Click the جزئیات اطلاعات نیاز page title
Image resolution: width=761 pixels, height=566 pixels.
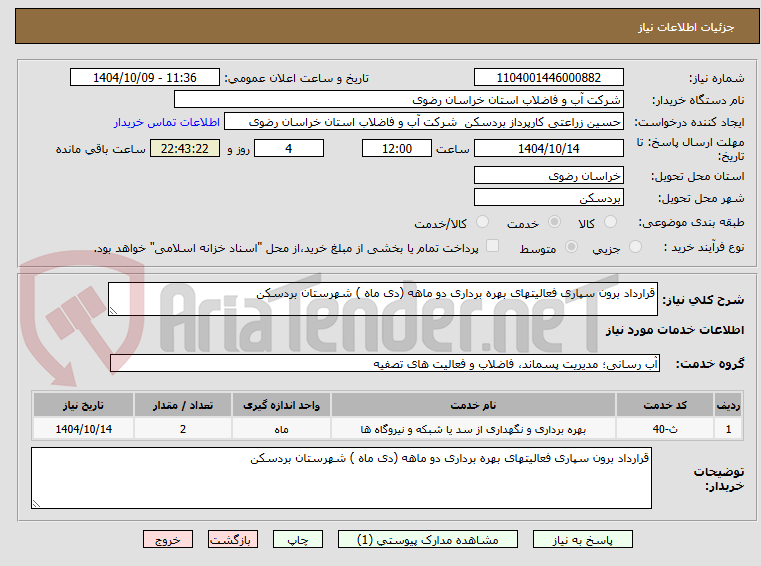tap(686, 27)
